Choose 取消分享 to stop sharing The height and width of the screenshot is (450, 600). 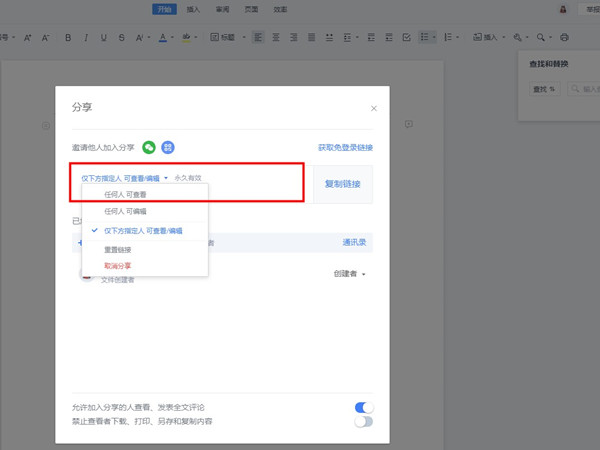(117, 266)
